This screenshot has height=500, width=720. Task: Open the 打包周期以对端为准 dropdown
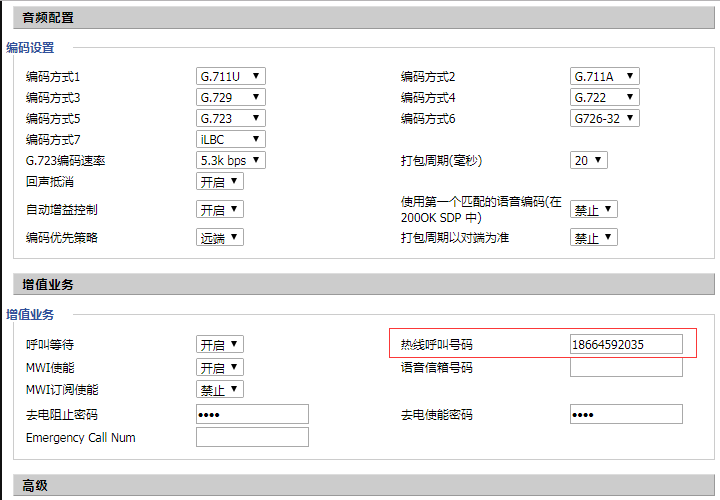click(593, 237)
